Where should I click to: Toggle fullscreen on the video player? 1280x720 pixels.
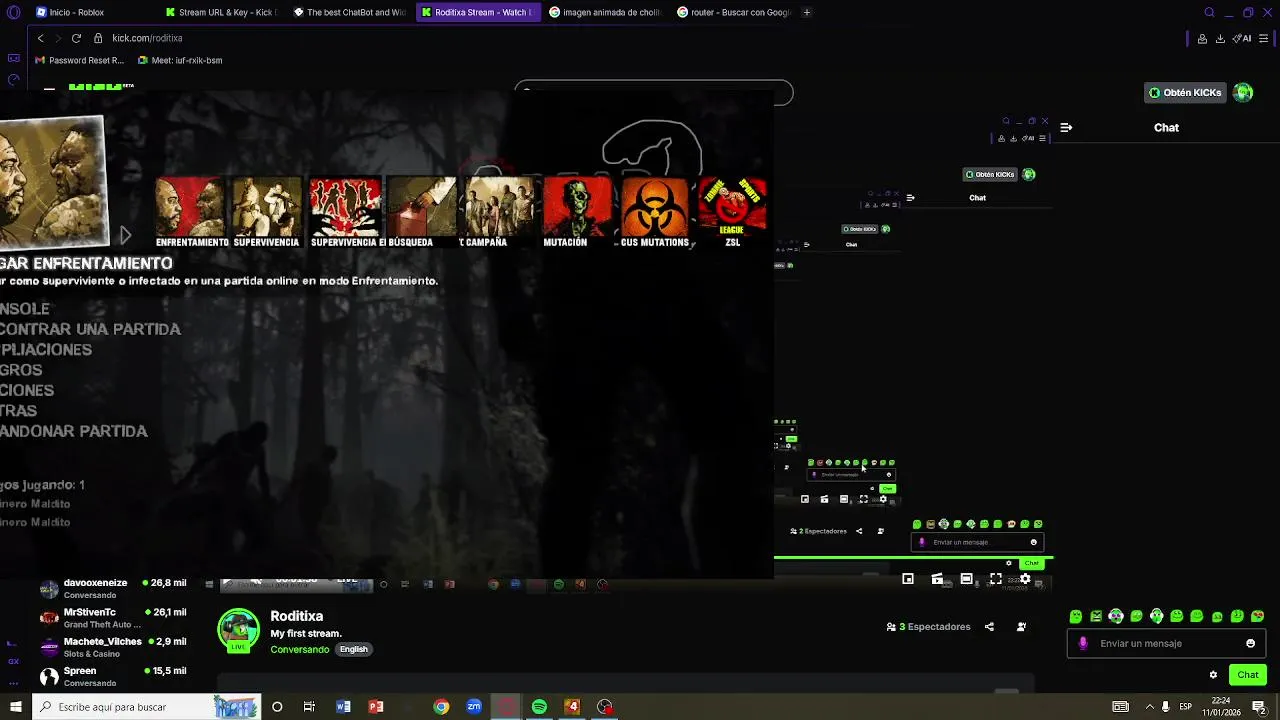(996, 579)
